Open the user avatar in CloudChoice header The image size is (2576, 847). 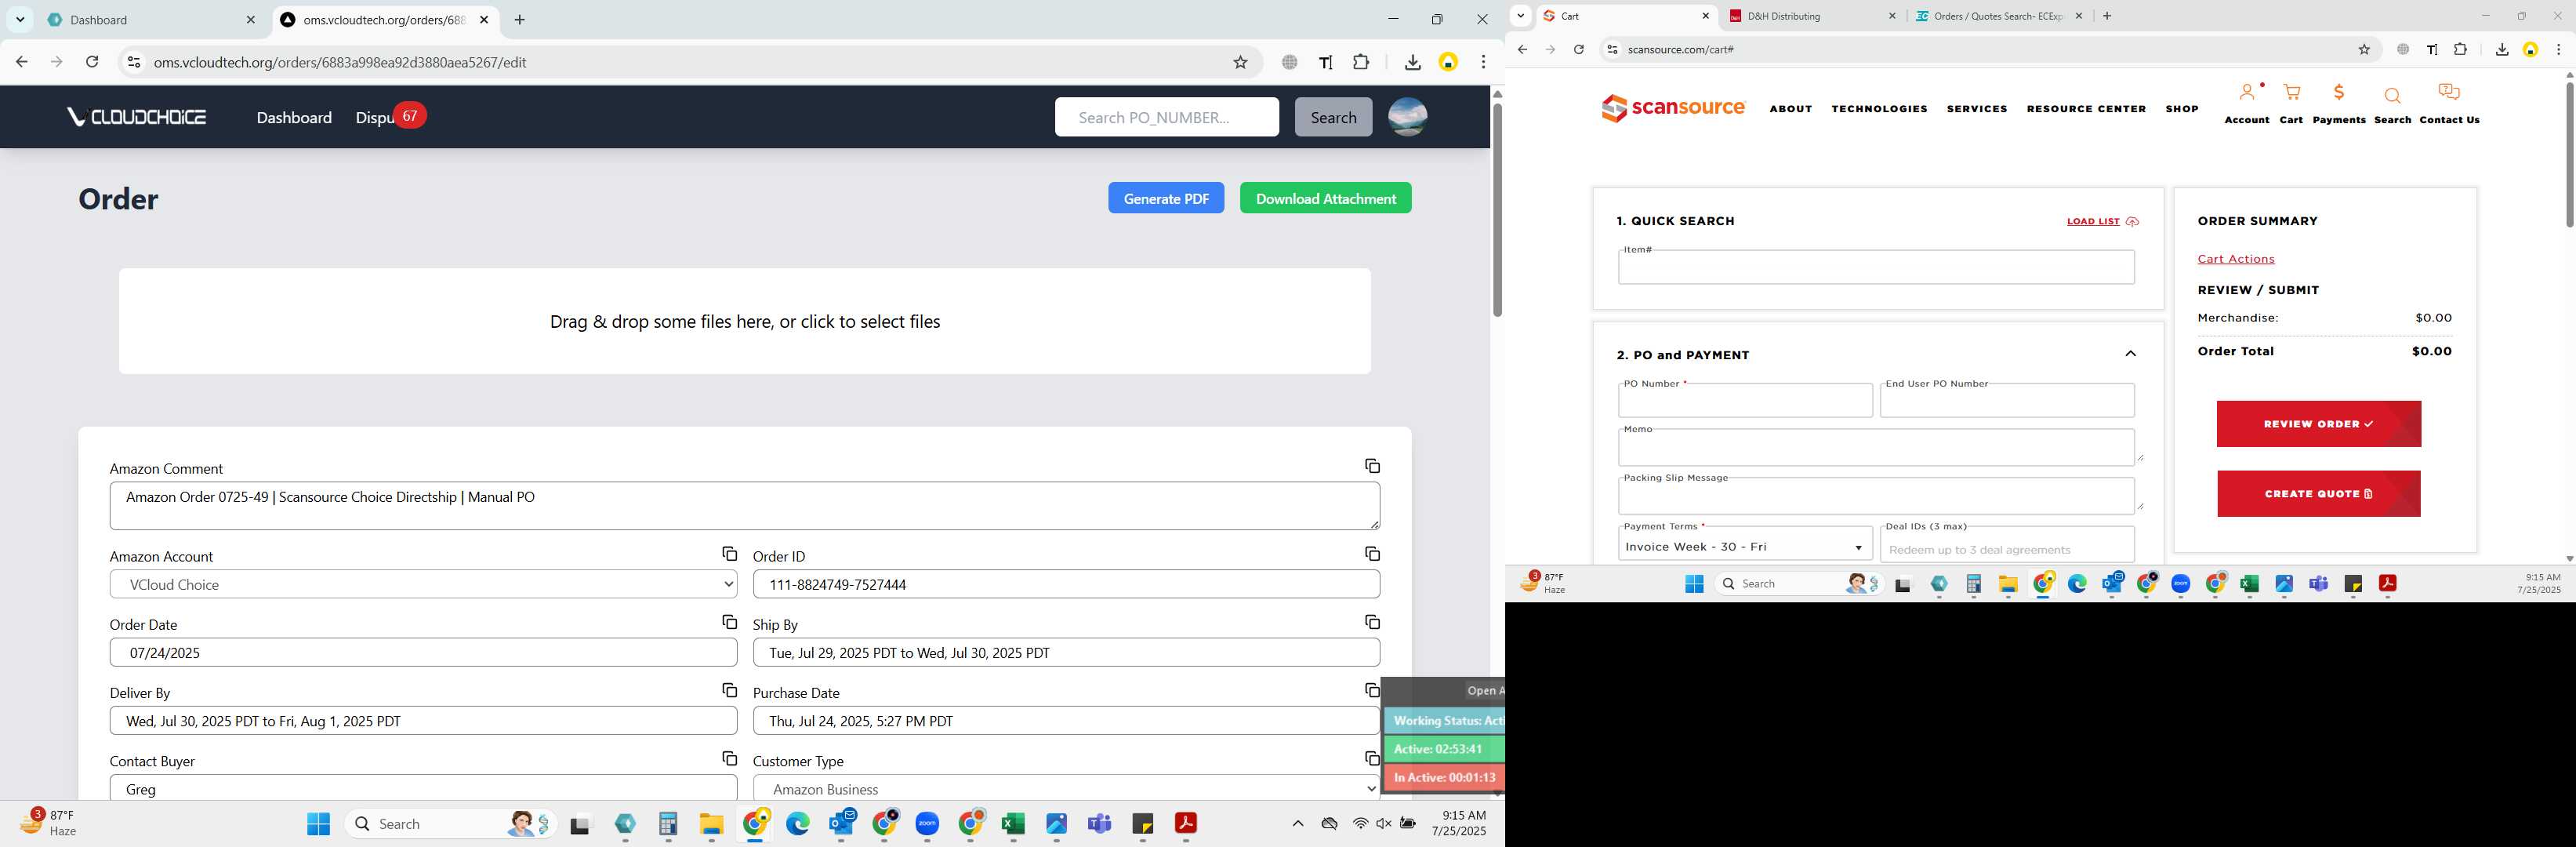tap(1407, 117)
